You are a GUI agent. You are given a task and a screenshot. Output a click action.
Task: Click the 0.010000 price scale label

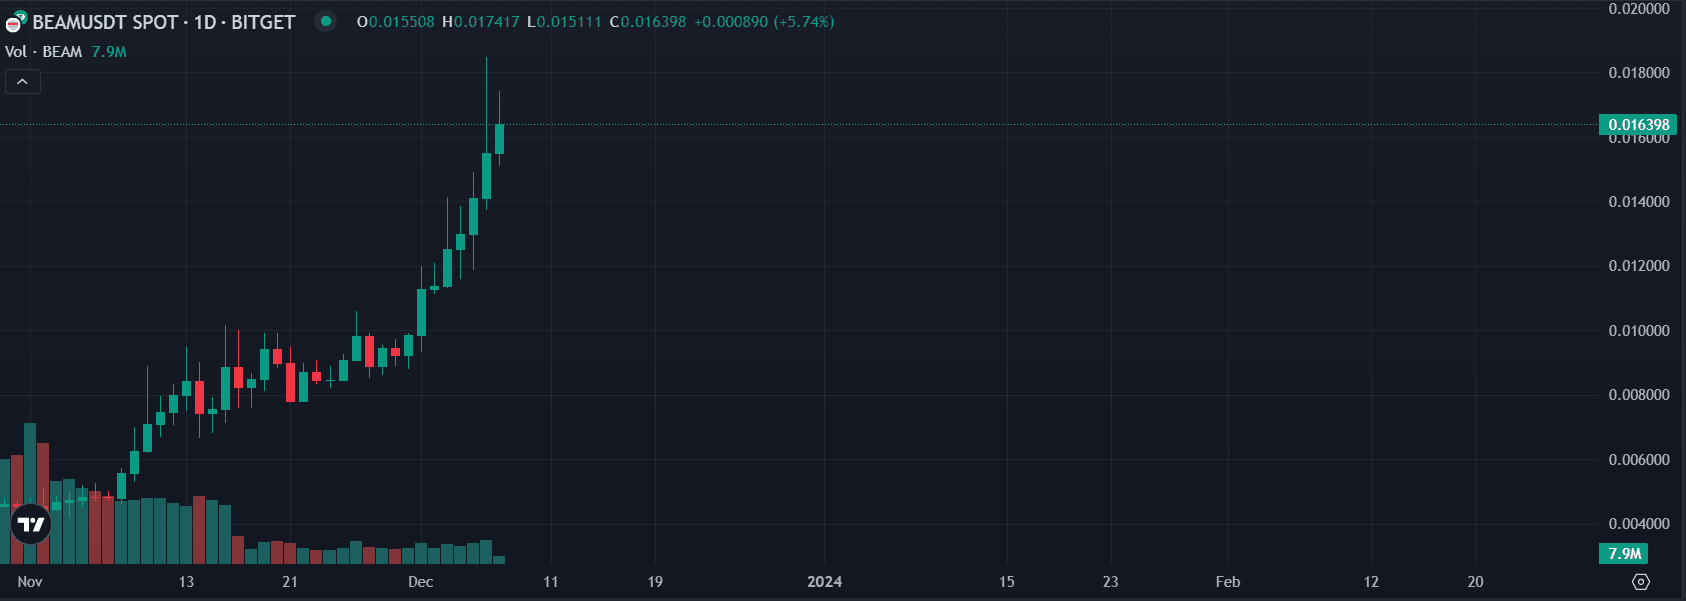click(1638, 331)
